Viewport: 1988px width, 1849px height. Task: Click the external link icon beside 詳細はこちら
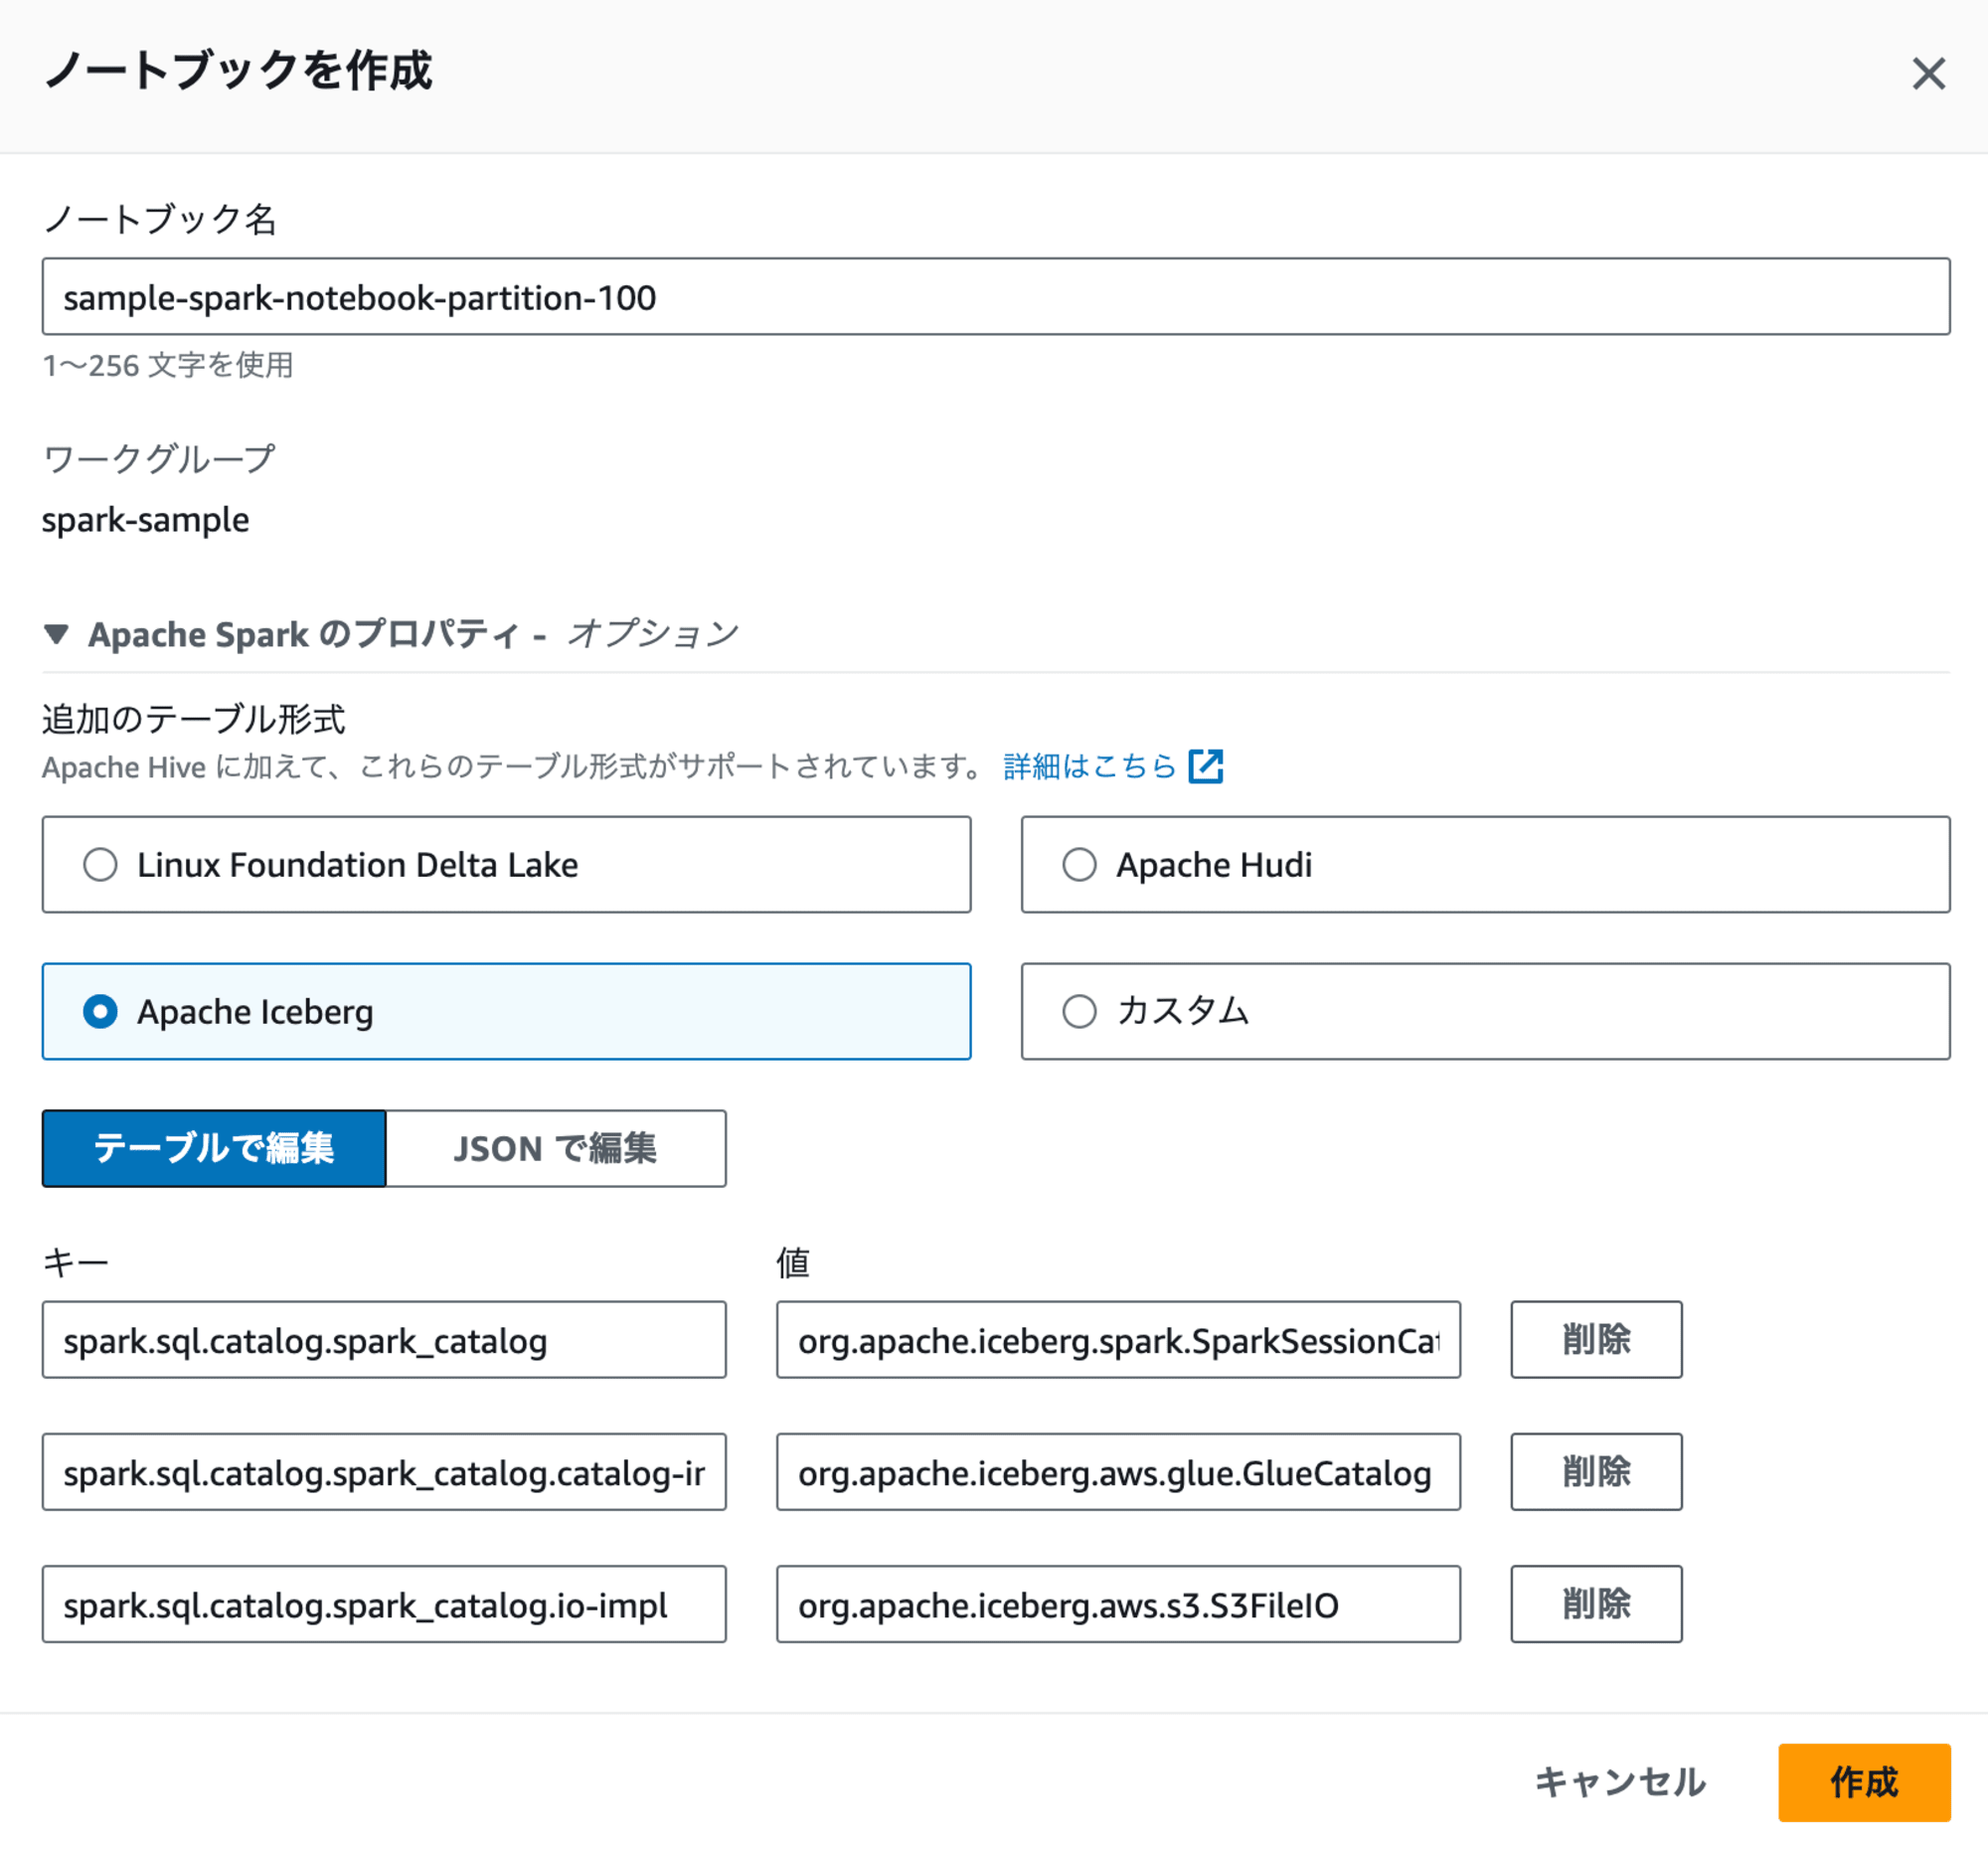[x=1205, y=766]
